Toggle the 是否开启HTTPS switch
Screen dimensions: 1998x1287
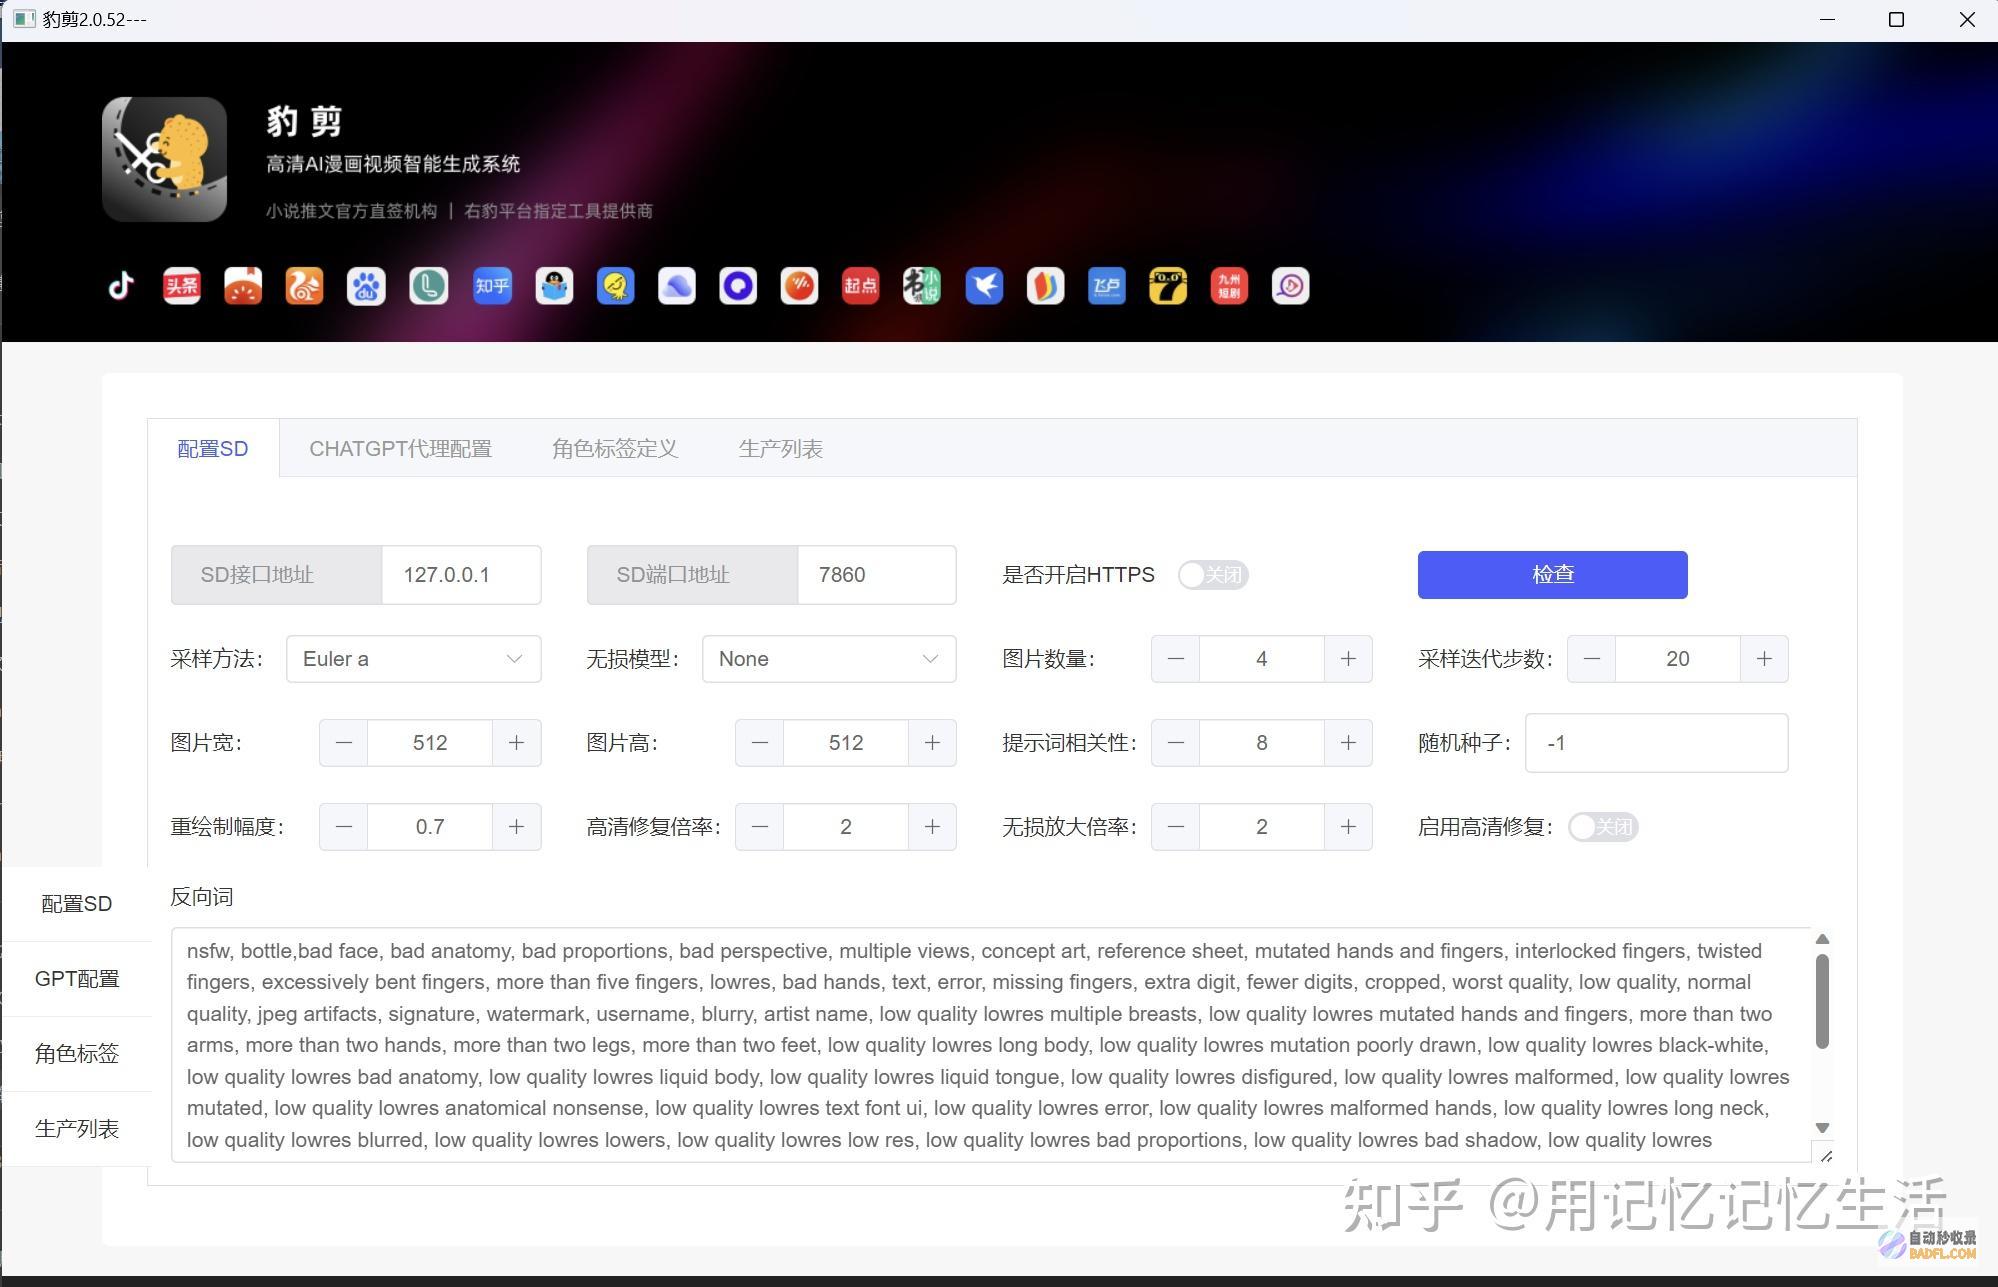pos(1213,575)
